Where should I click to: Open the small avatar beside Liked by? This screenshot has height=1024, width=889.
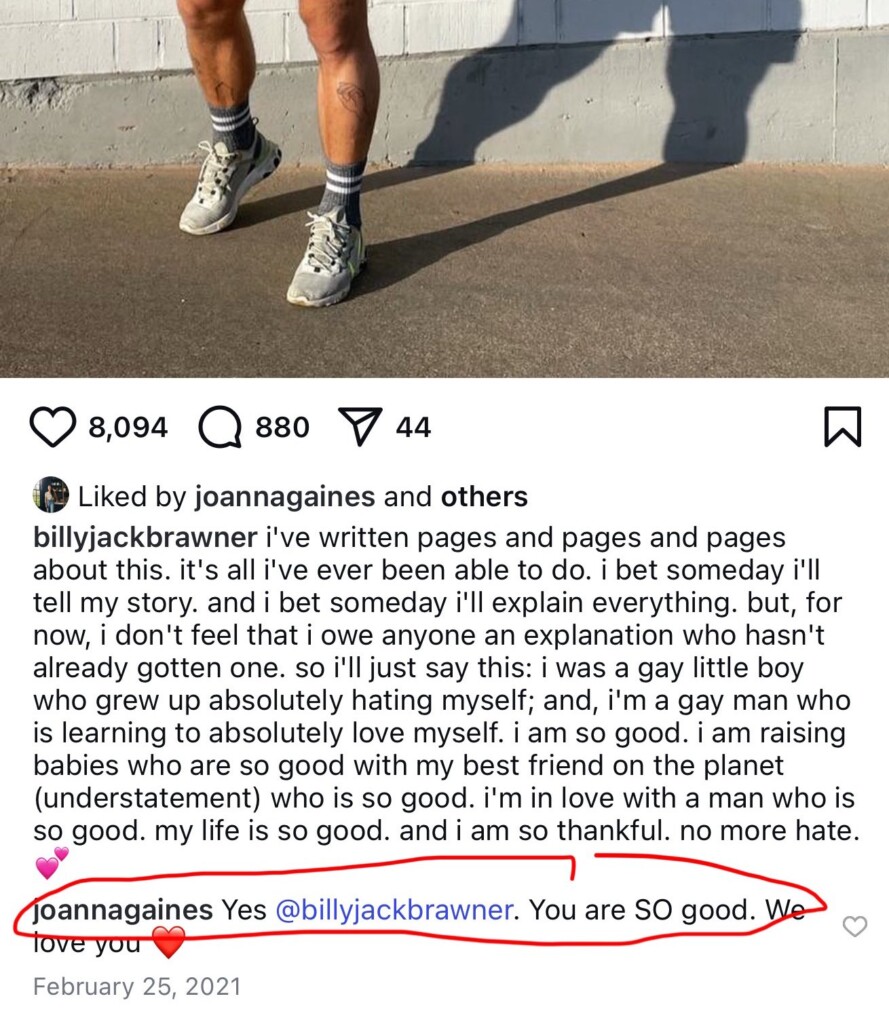(50, 495)
